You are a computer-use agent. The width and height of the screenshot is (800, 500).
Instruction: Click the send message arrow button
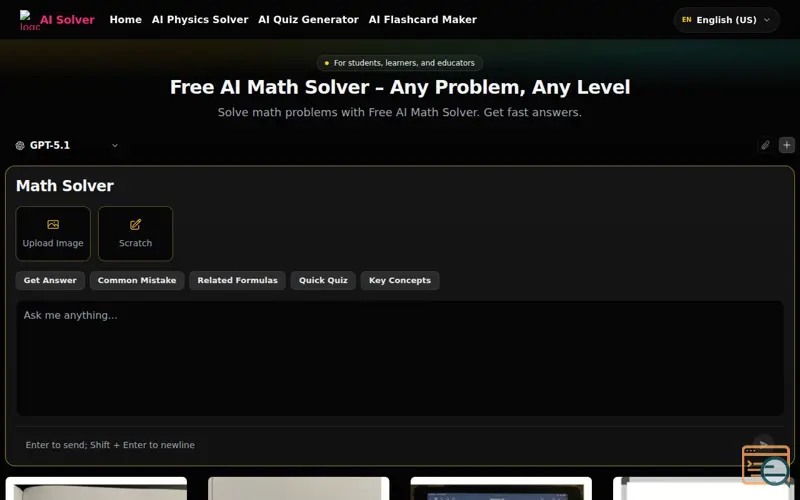point(763,444)
